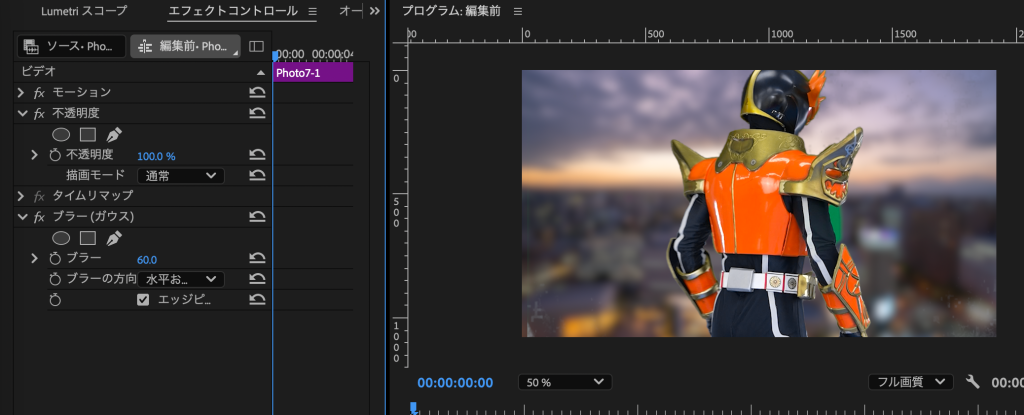The image size is (1024, 415).
Task: Click the 100.0 % opacity value
Action: 156,156
